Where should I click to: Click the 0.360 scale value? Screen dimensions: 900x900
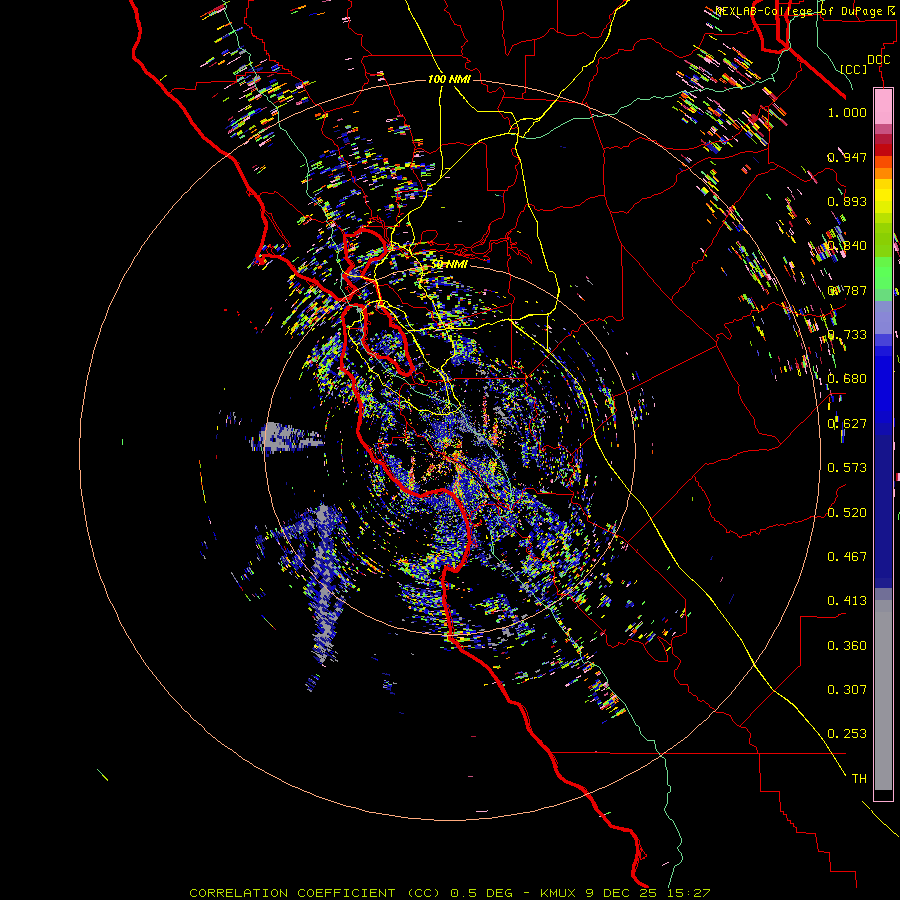[x=847, y=646]
